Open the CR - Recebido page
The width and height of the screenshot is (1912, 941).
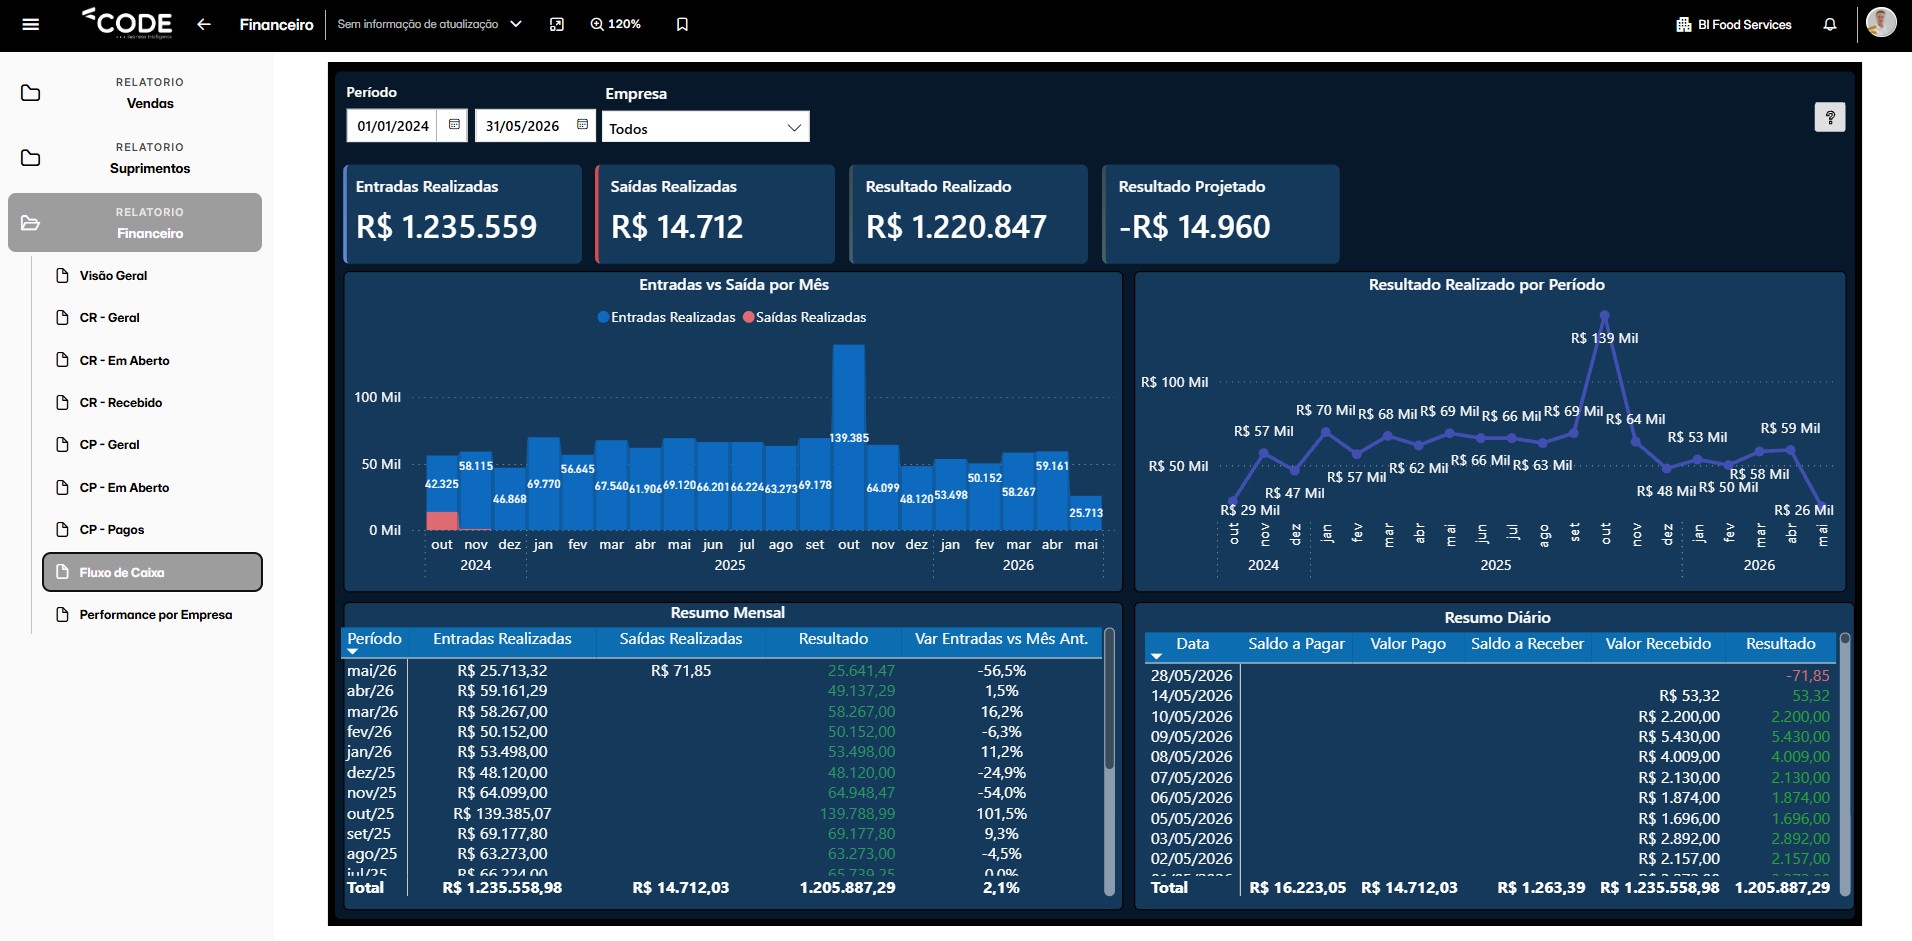point(120,403)
